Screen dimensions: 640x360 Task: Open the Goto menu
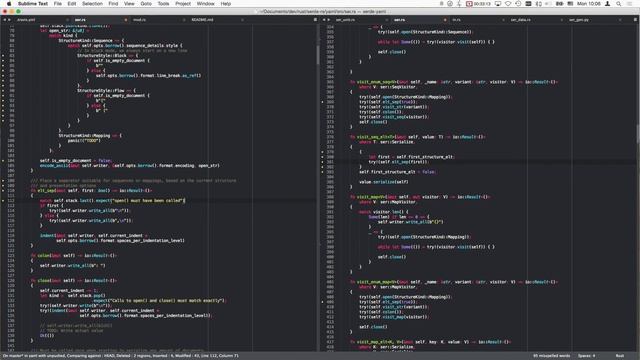click(x=146, y=4)
